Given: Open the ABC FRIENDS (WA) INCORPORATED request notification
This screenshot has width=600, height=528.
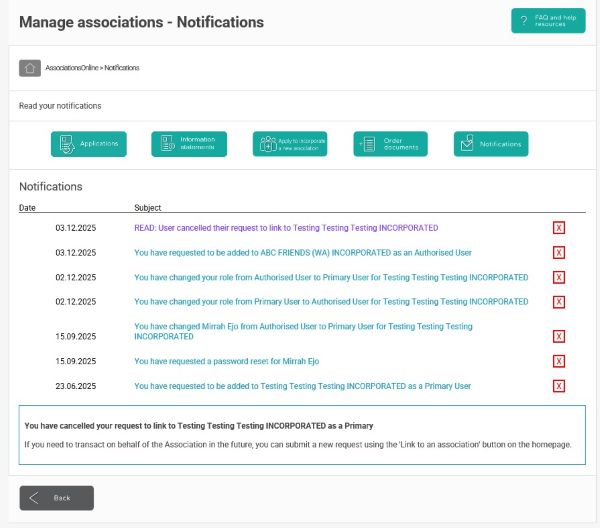Looking at the screenshot, I should coord(303,253).
